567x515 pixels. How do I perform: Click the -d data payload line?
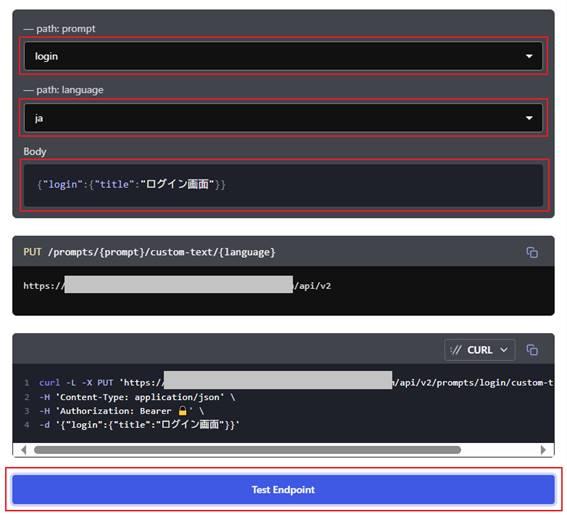[139, 424]
